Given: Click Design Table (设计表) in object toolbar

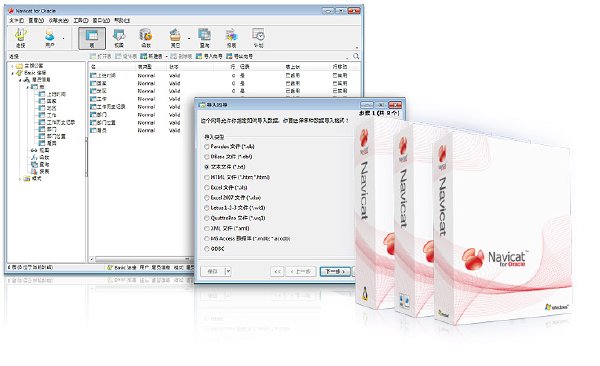Looking at the screenshot, I should tap(126, 56).
